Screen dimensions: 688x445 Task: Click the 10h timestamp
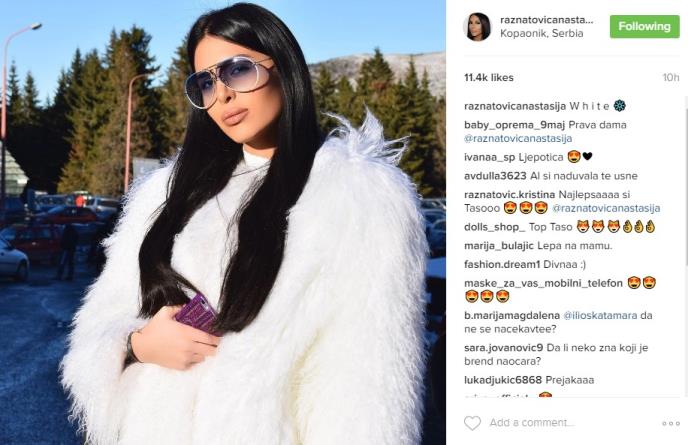[670, 78]
